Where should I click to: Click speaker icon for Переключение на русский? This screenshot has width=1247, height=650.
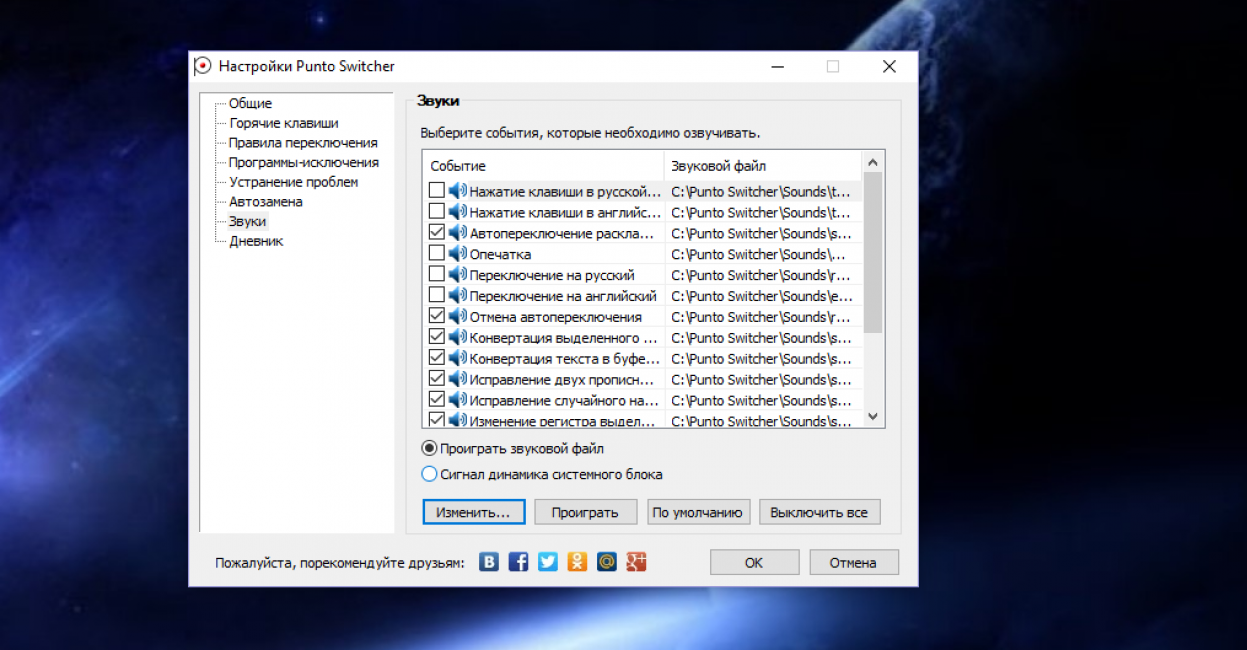click(x=458, y=275)
